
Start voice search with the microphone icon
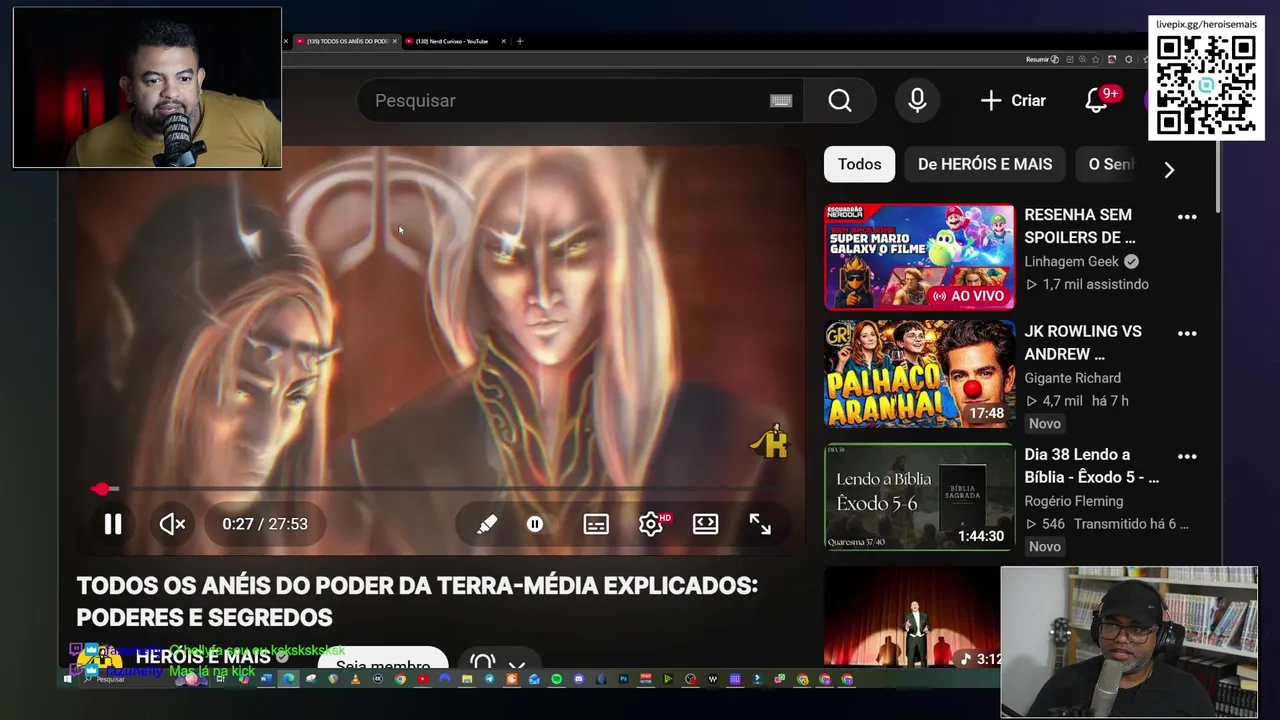click(x=917, y=100)
